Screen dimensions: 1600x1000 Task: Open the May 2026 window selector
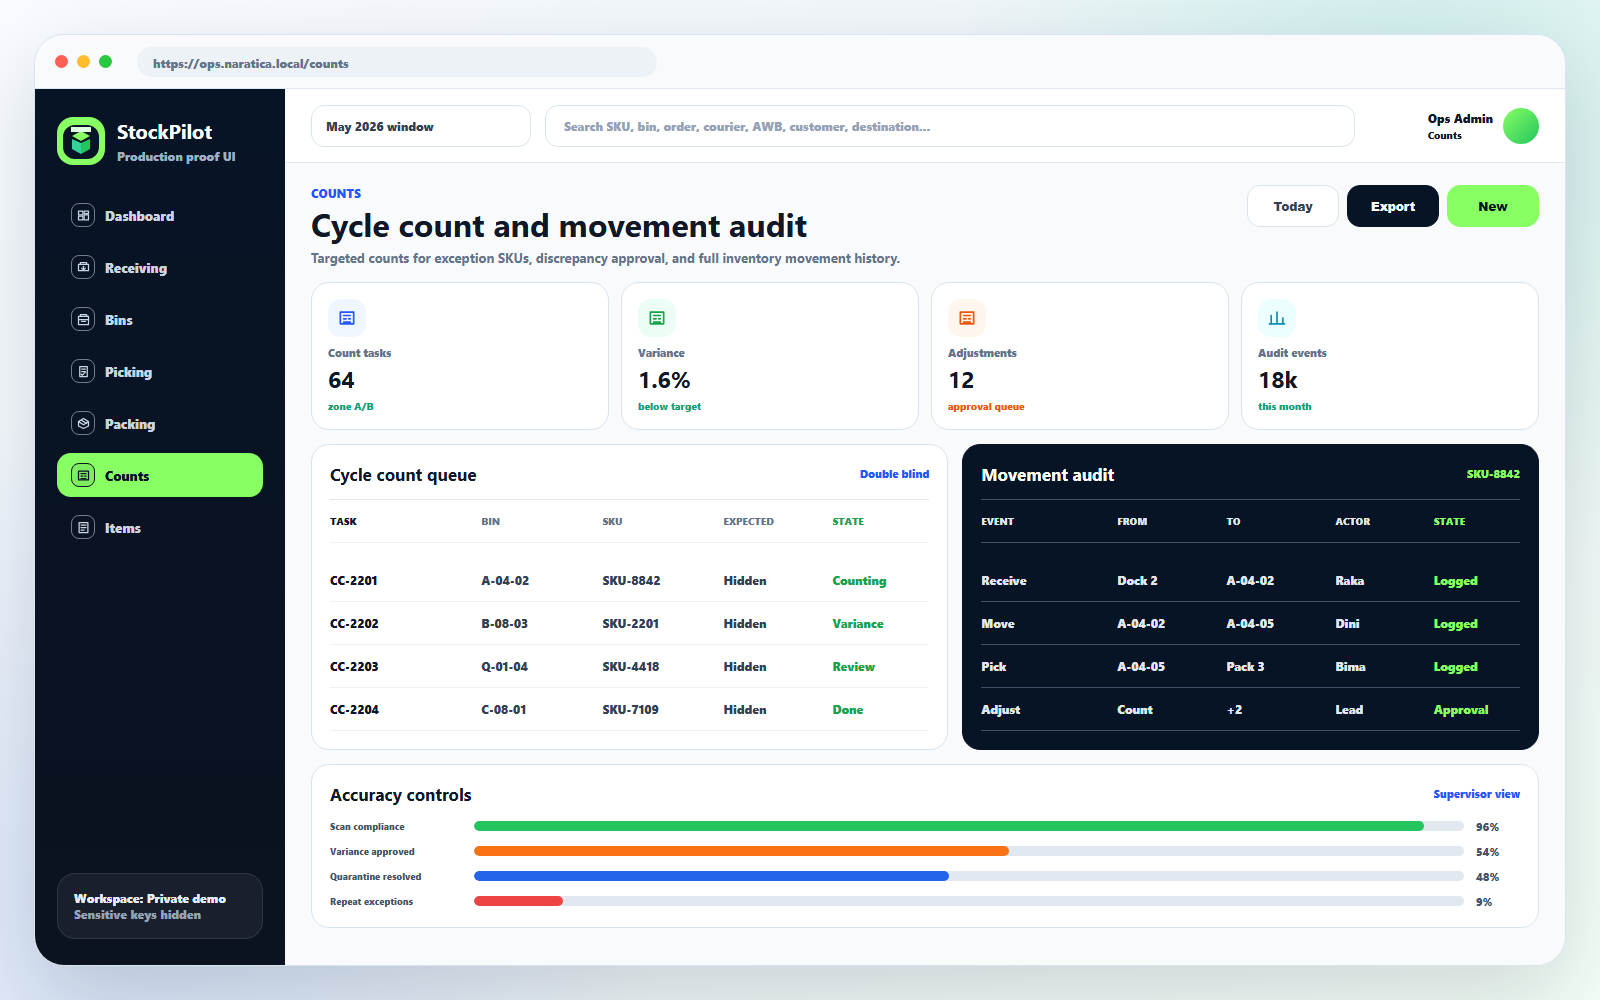pyautogui.click(x=421, y=126)
